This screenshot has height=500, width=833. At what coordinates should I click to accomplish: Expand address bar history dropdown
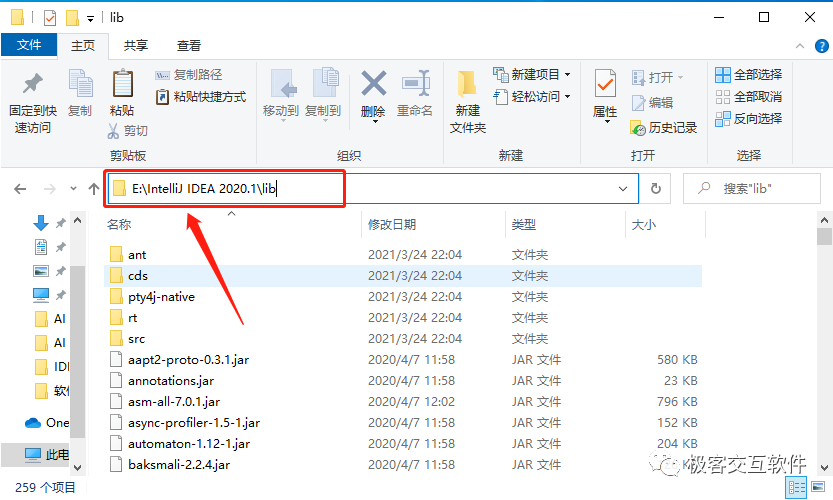[x=623, y=189]
